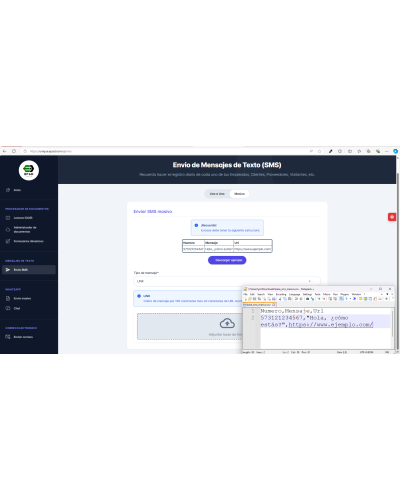This screenshot has height=500, width=400.
Task: Click the Enviar correos mail icon
Action: 8,337
